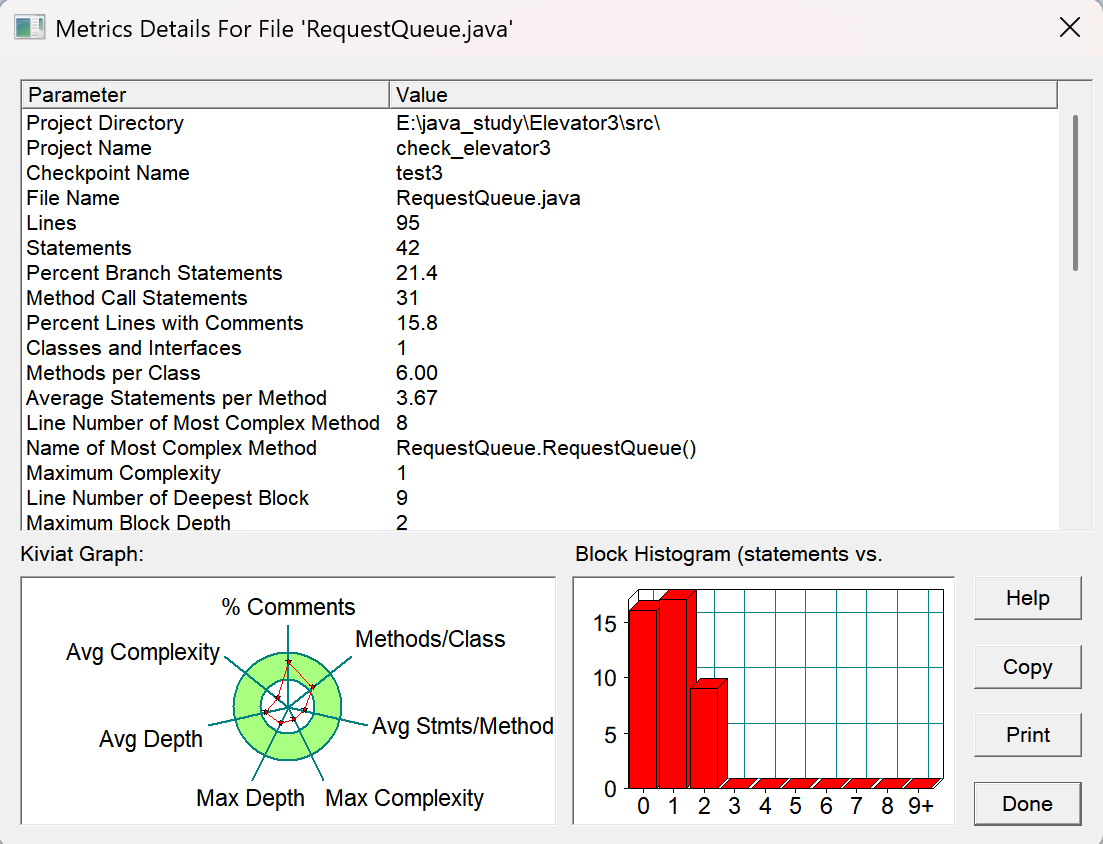The width and height of the screenshot is (1103, 844).
Task: Click the Max Depth Kiviat label
Action: [250, 798]
